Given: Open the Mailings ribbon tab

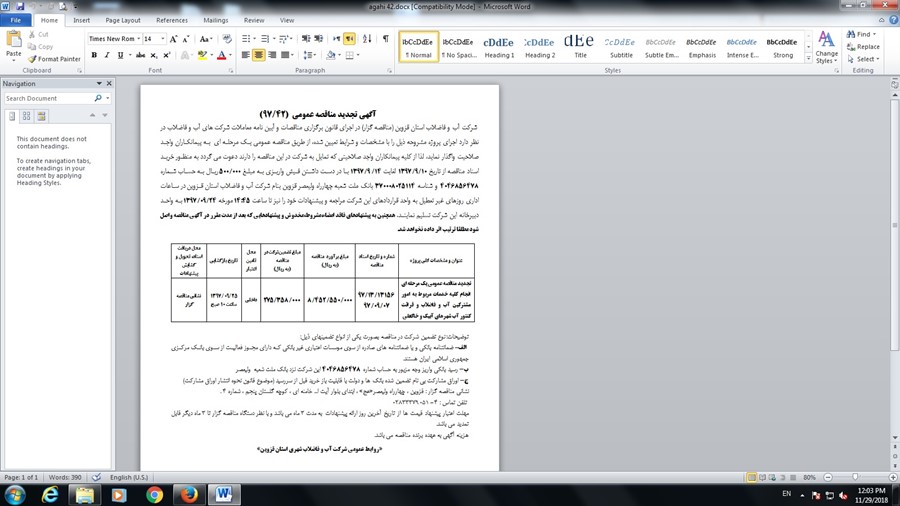Looking at the screenshot, I should [x=215, y=20].
